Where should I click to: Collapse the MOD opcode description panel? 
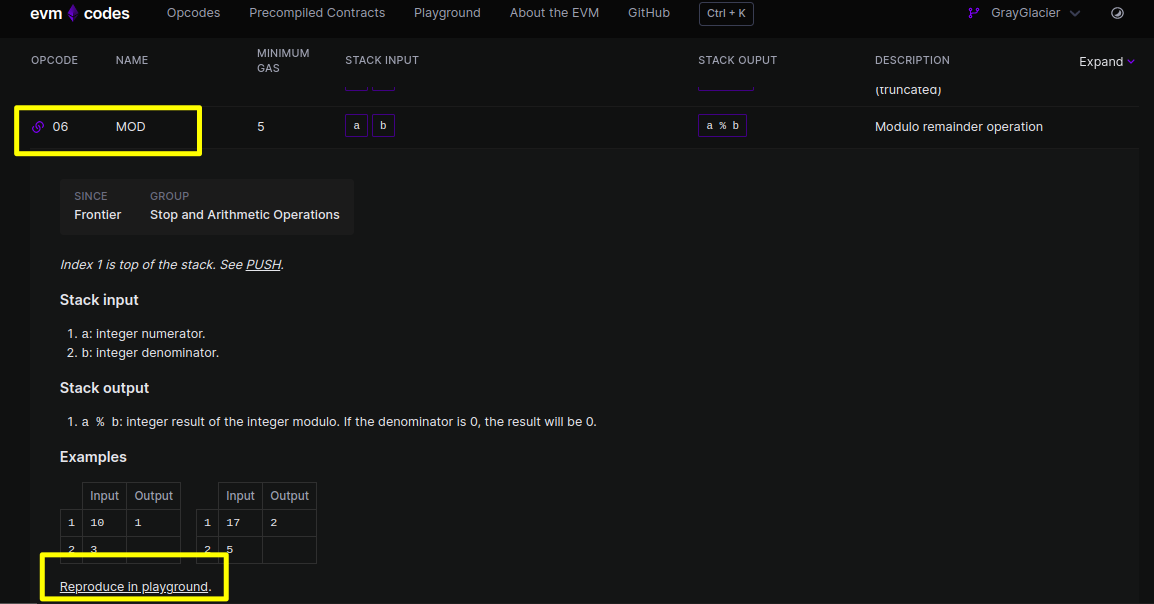(131, 126)
